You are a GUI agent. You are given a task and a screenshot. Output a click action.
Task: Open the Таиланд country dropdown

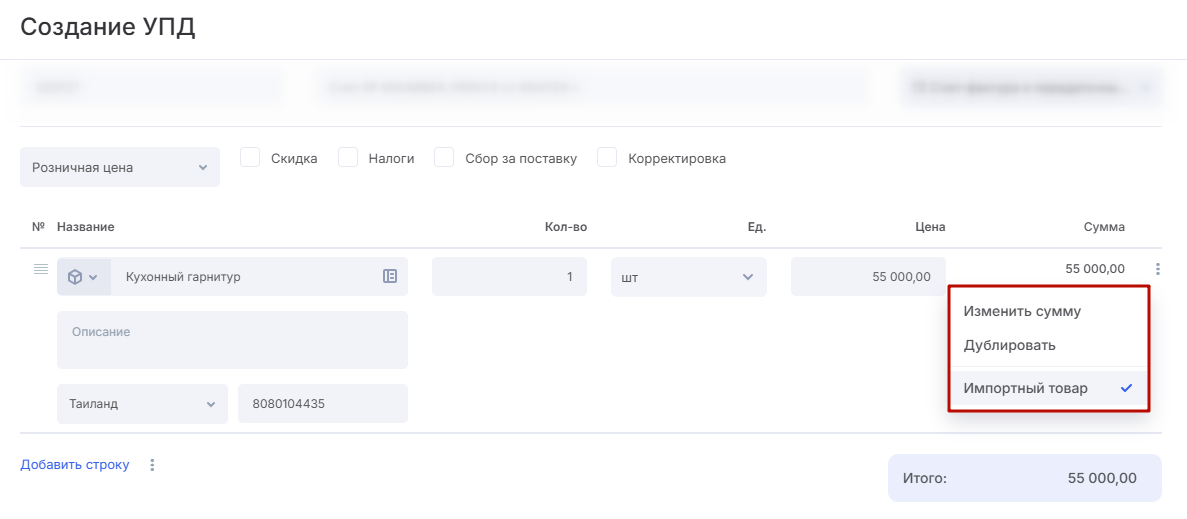[142, 404]
